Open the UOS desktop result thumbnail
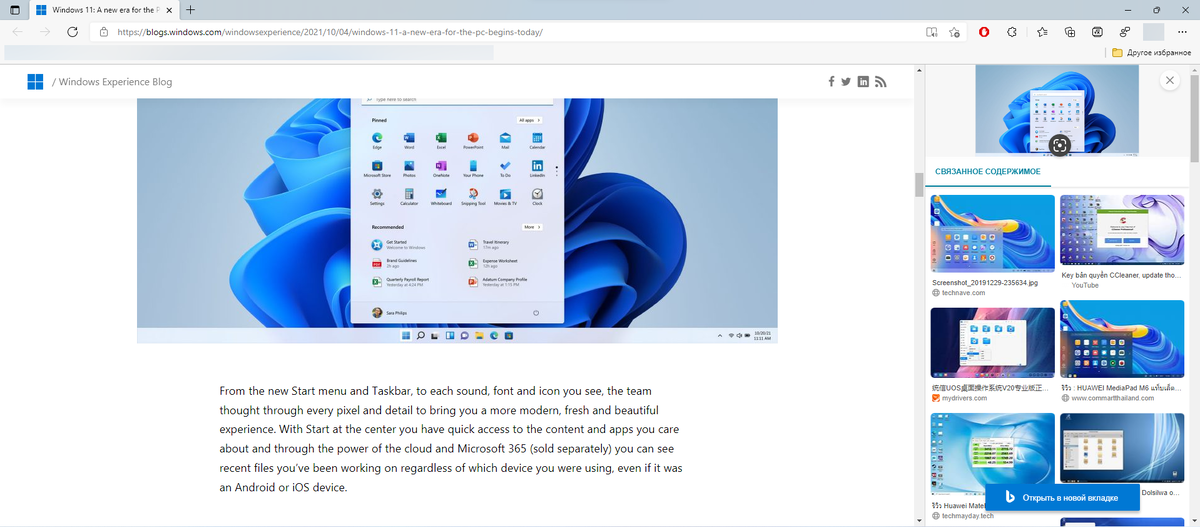 (x=992, y=342)
